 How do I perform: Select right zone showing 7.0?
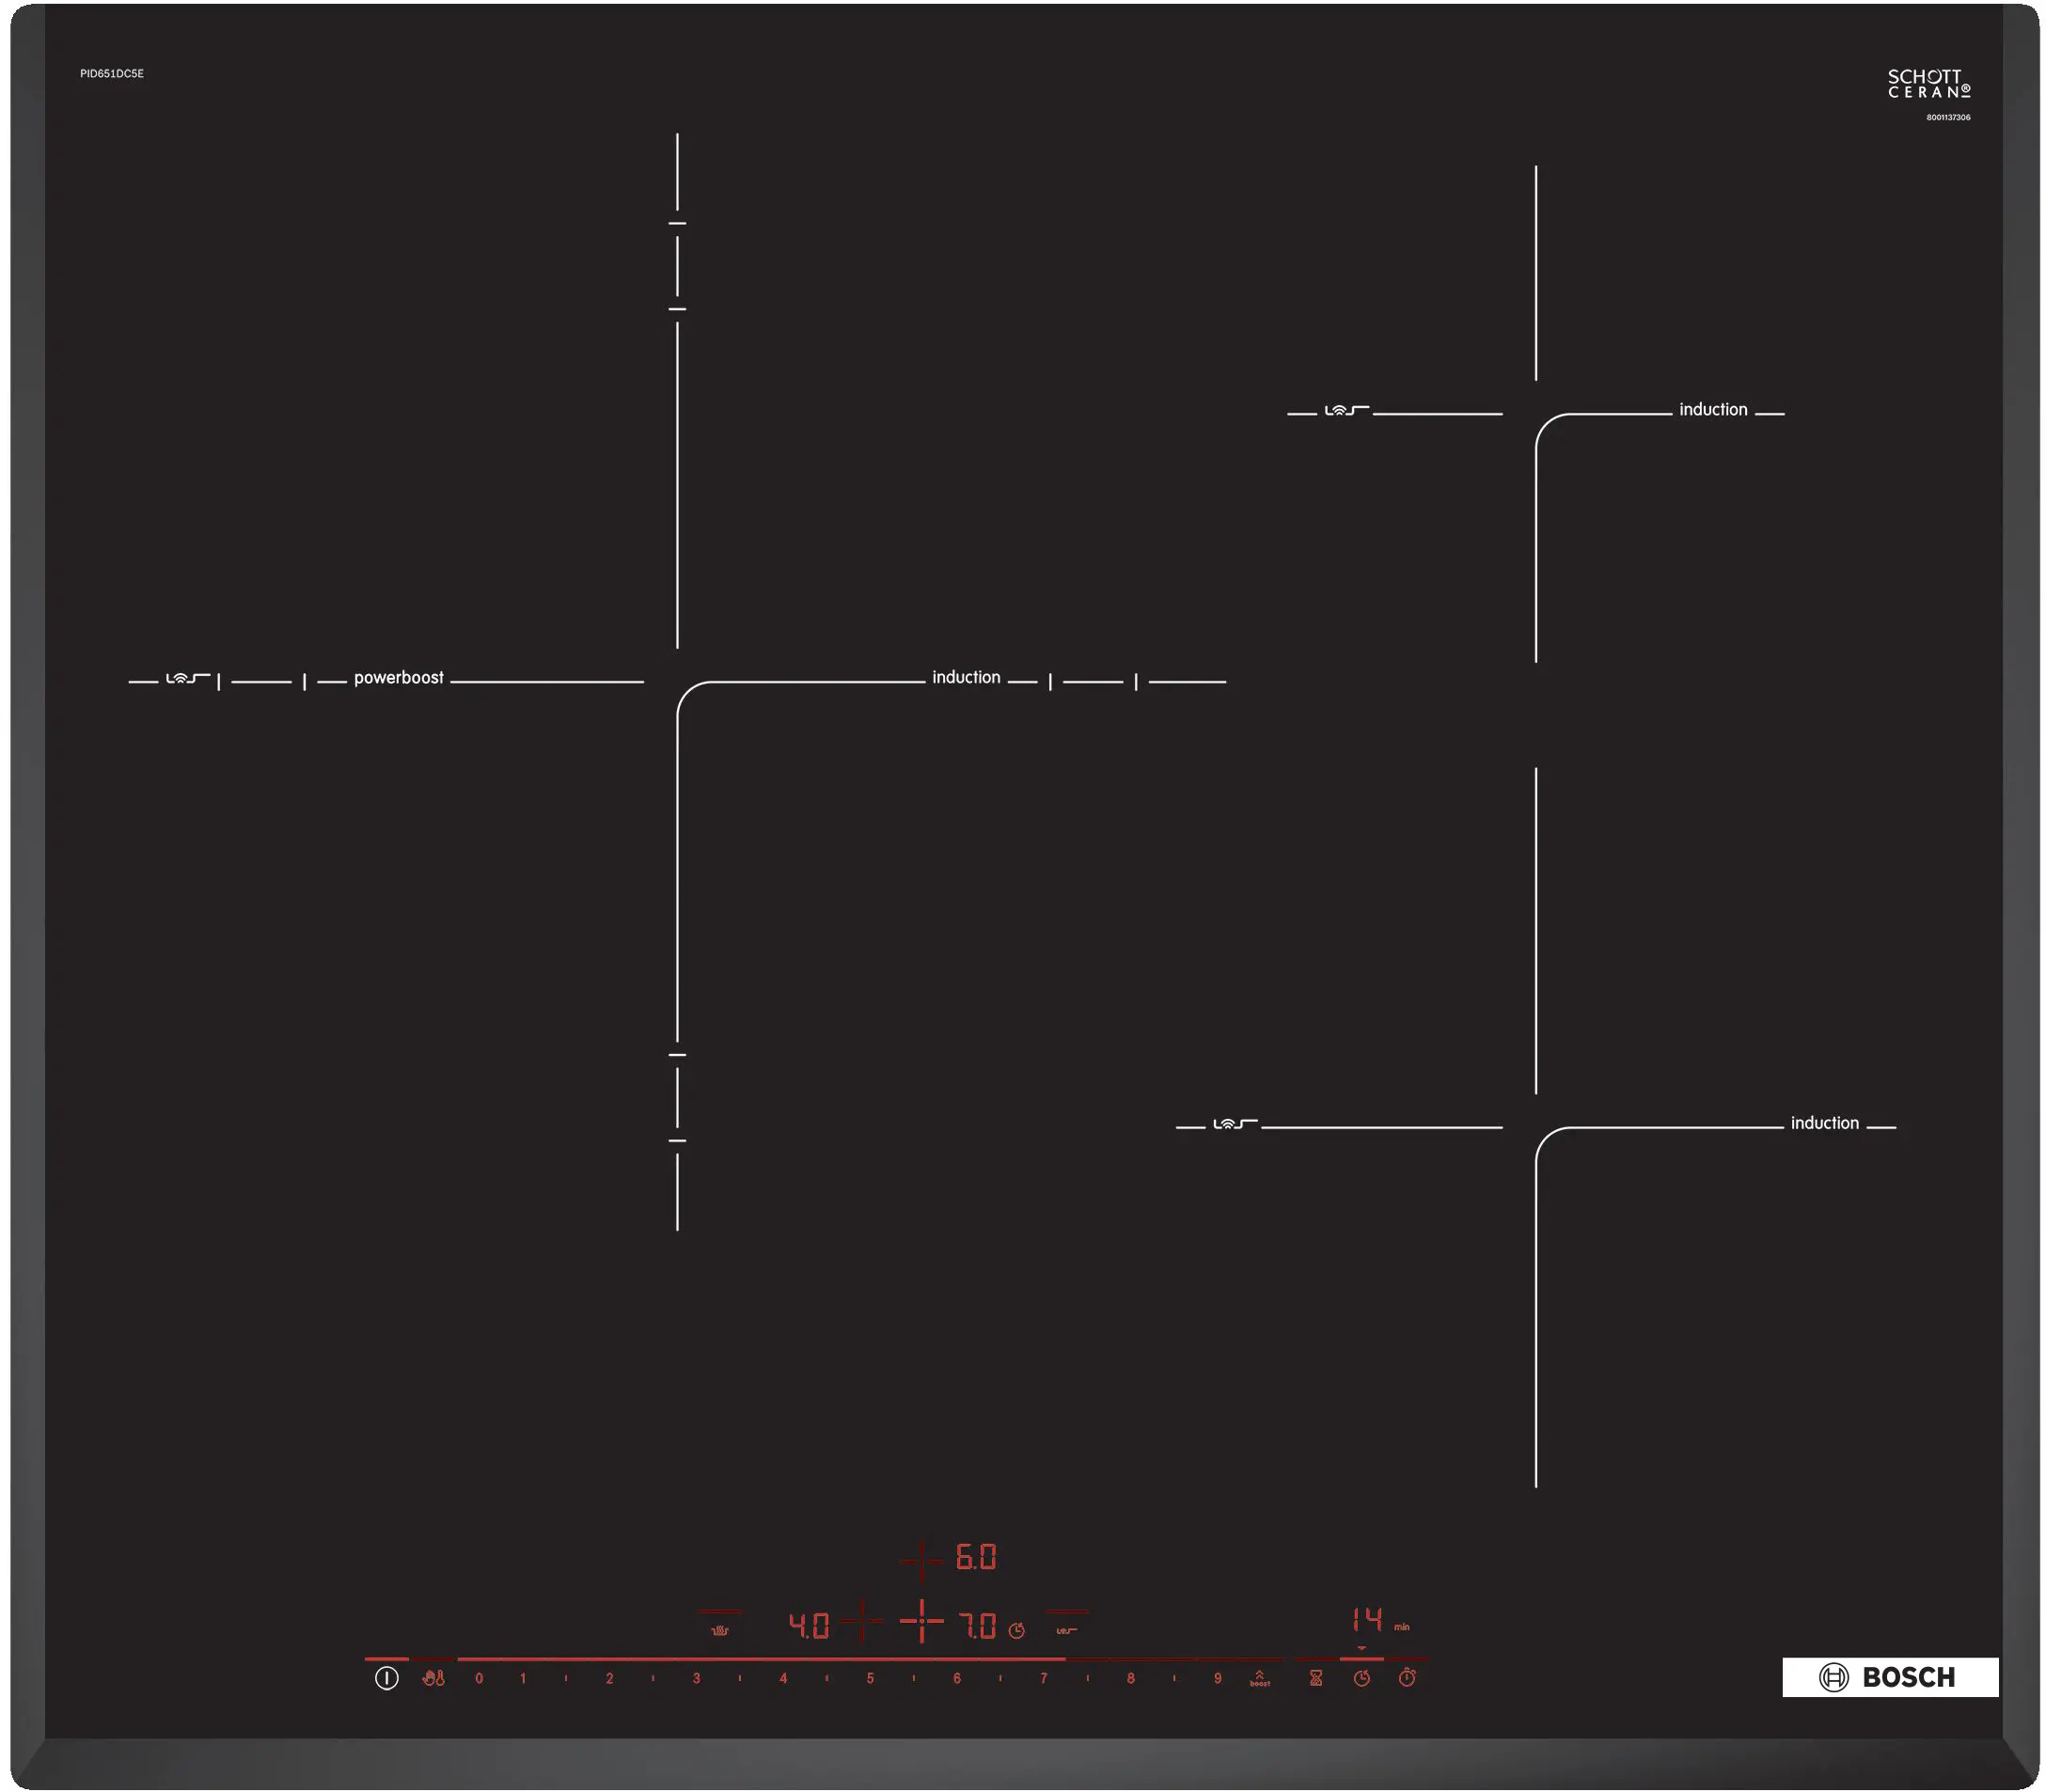click(977, 1625)
